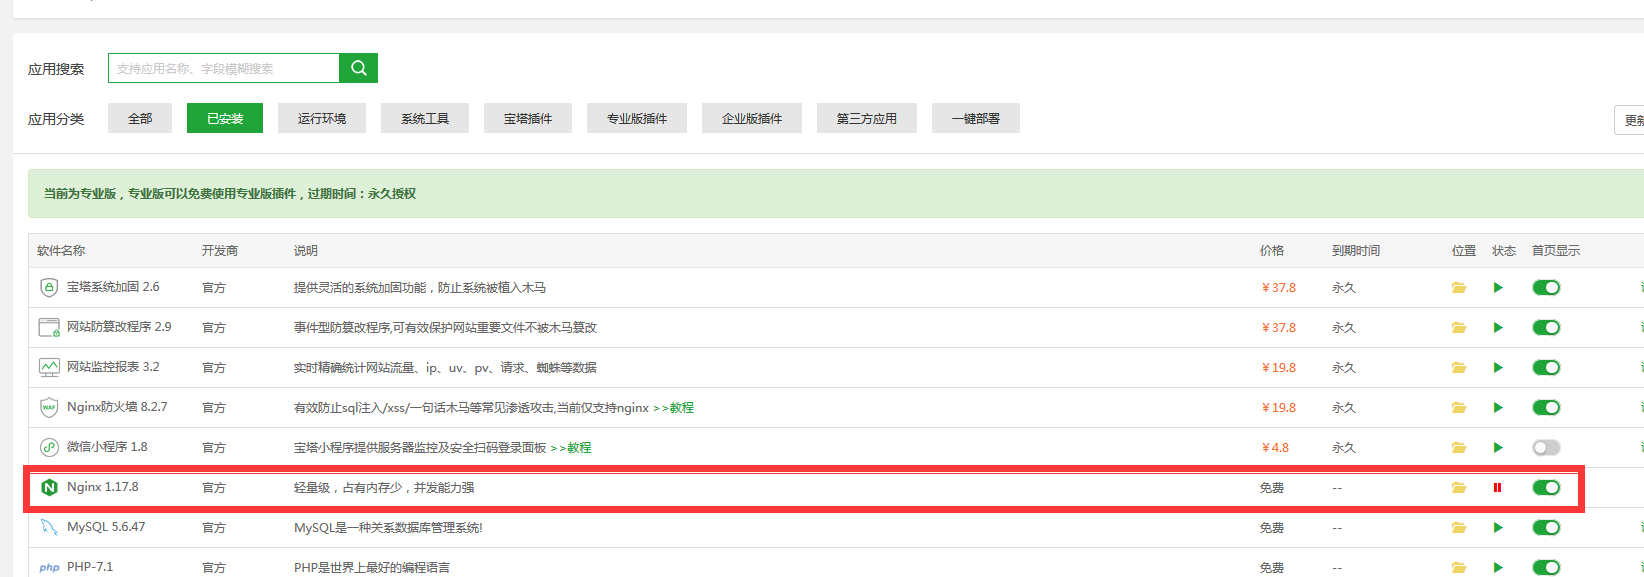This screenshot has width=1644, height=577.
Task: Toggle homepage display for Nginx防火墙 8.2.7
Action: coord(1546,408)
